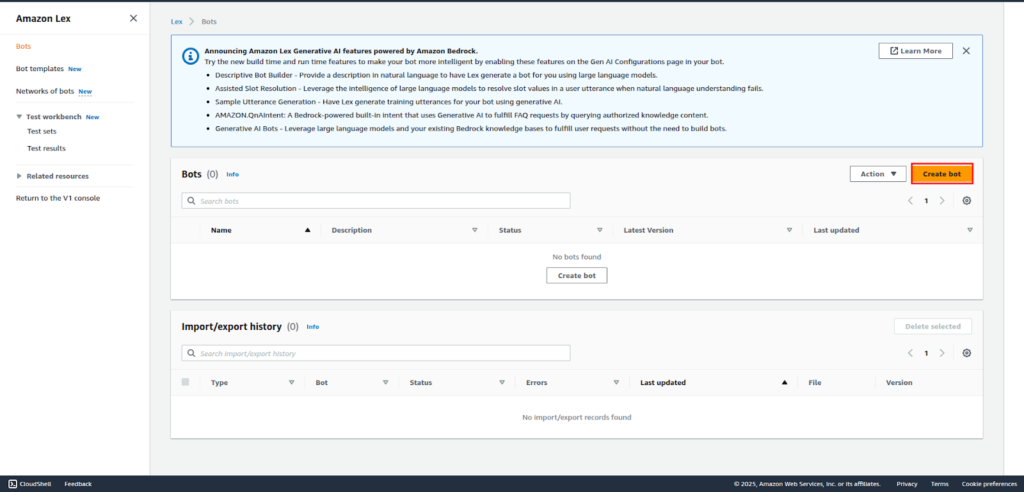This screenshot has height=492, width=1024.
Task: Open Bot column filter in history table
Action: [385, 382]
